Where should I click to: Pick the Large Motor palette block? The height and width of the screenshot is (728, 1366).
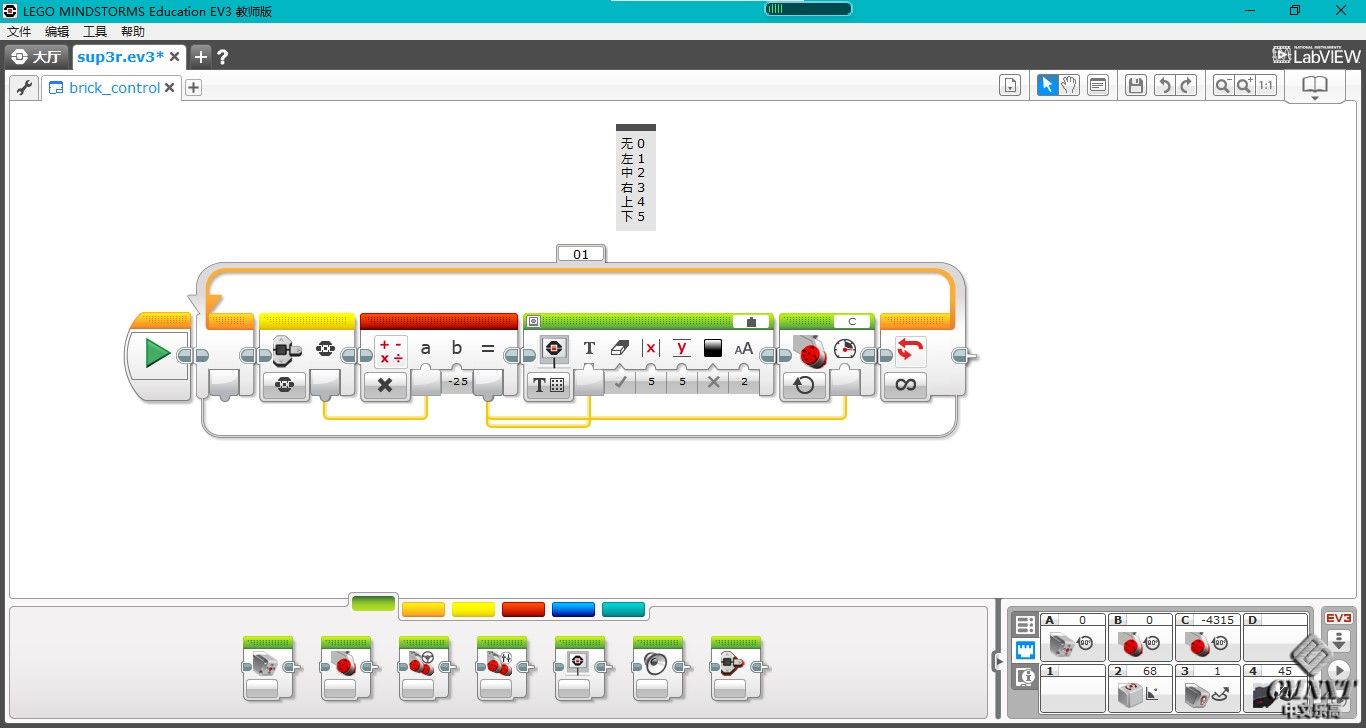click(x=346, y=667)
